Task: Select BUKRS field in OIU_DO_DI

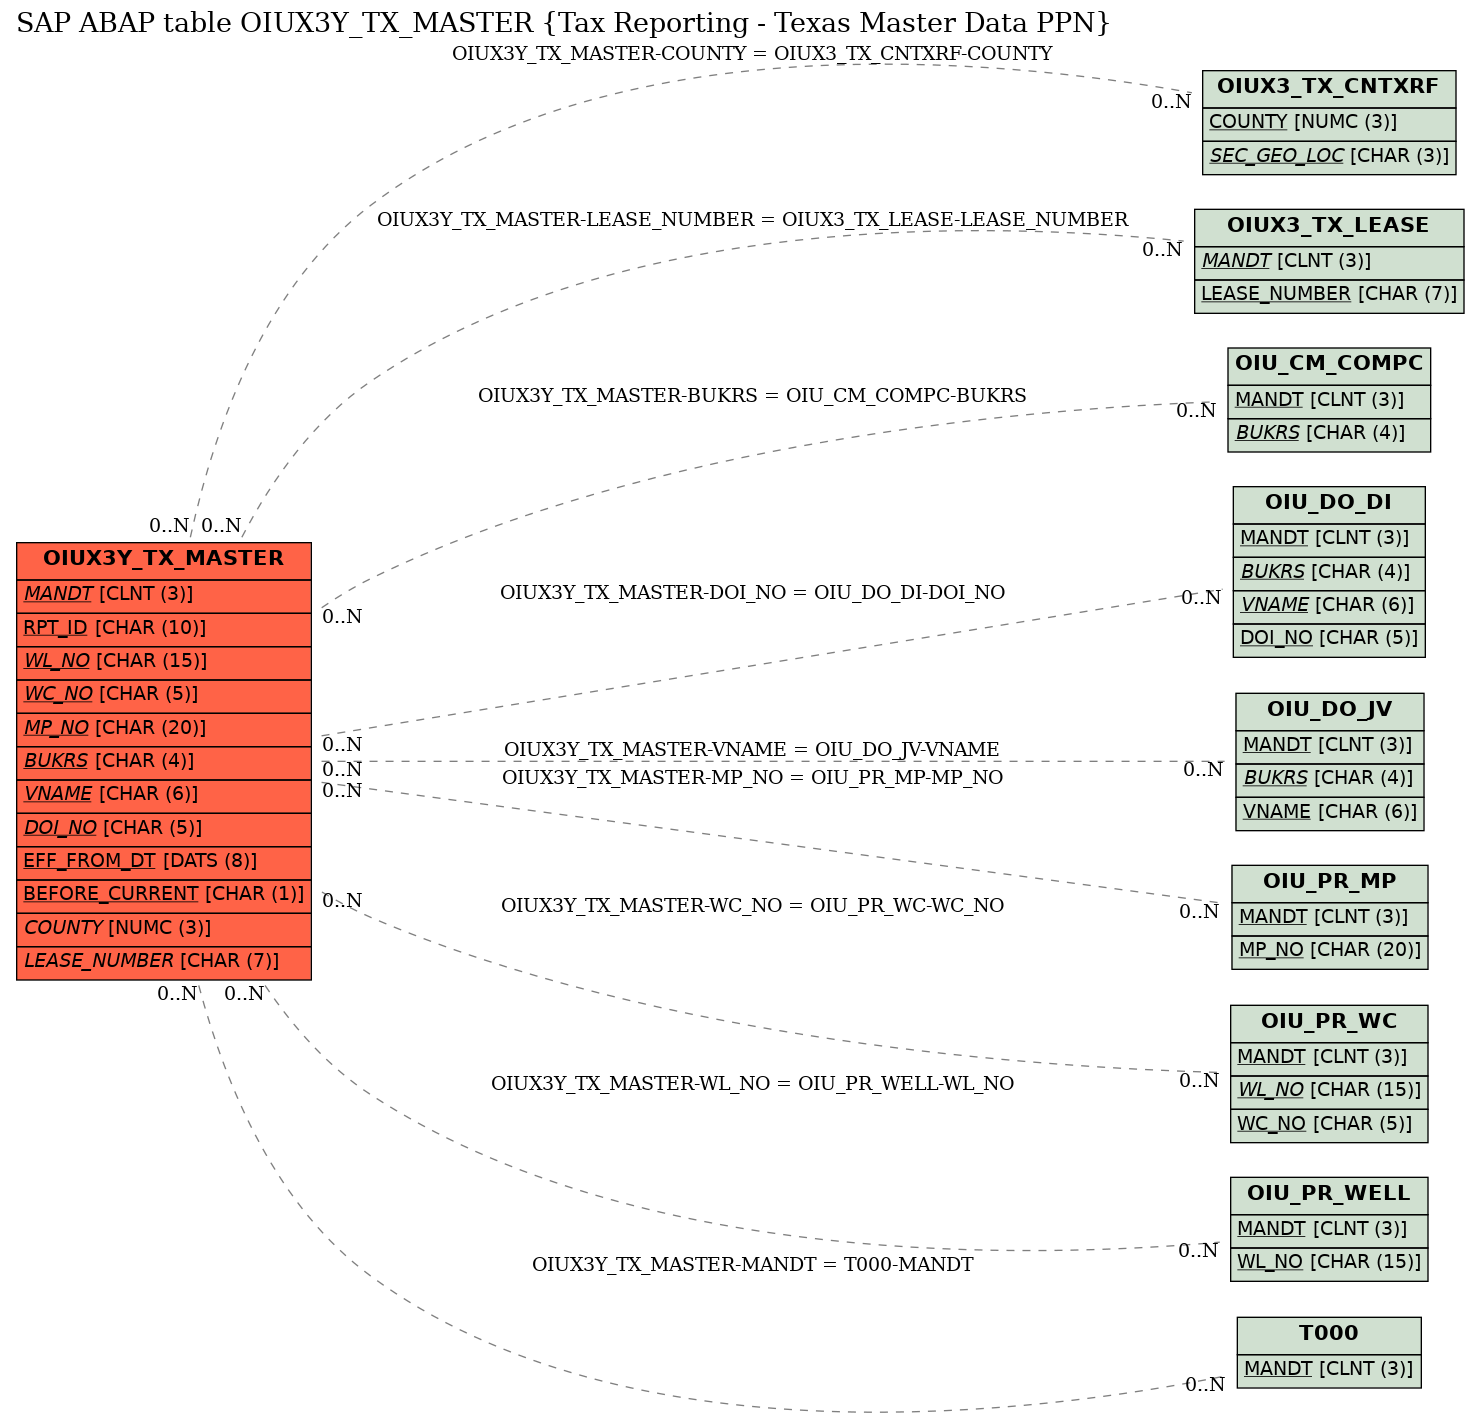Action: click(1329, 573)
